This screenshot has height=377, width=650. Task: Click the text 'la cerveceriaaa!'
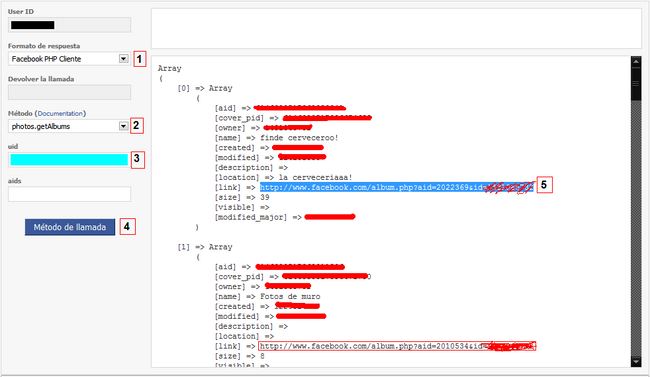coord(315,178)
